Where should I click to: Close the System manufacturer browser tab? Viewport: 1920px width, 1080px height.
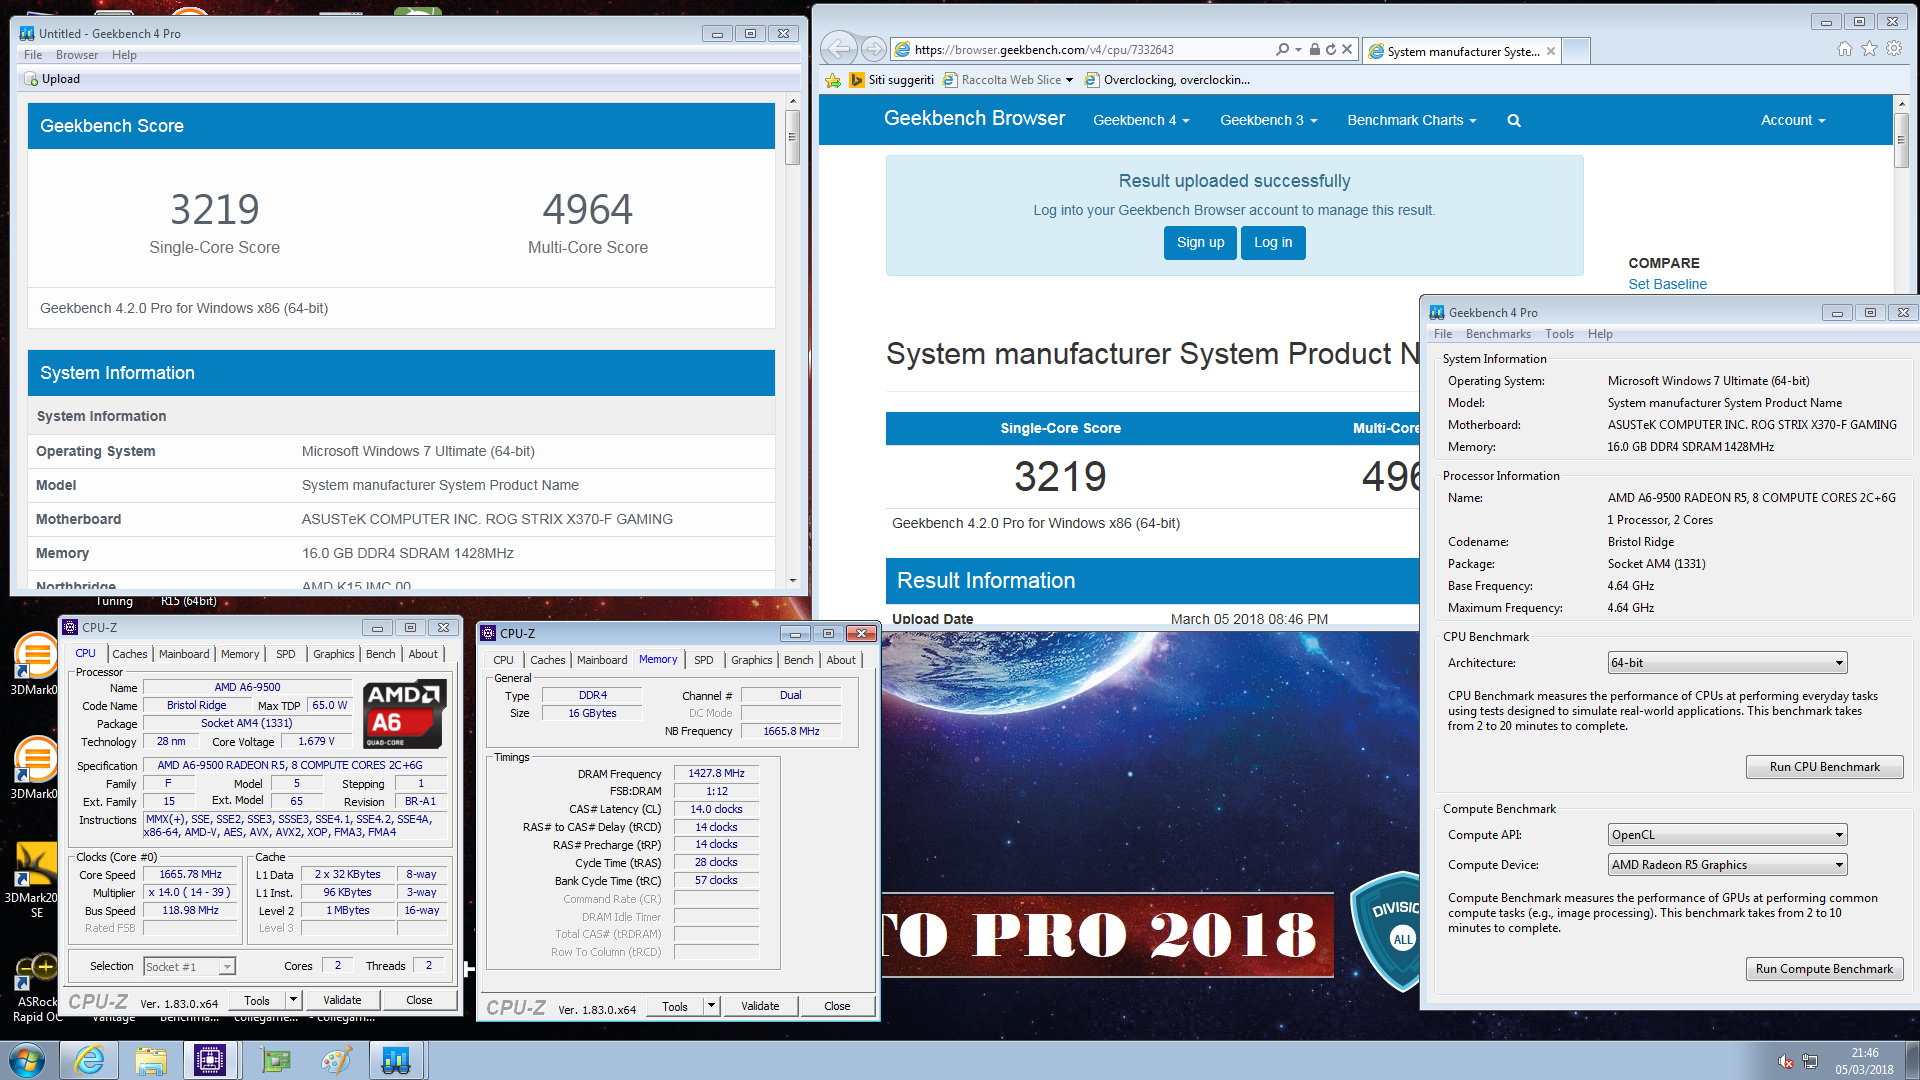pos(1551,51)
